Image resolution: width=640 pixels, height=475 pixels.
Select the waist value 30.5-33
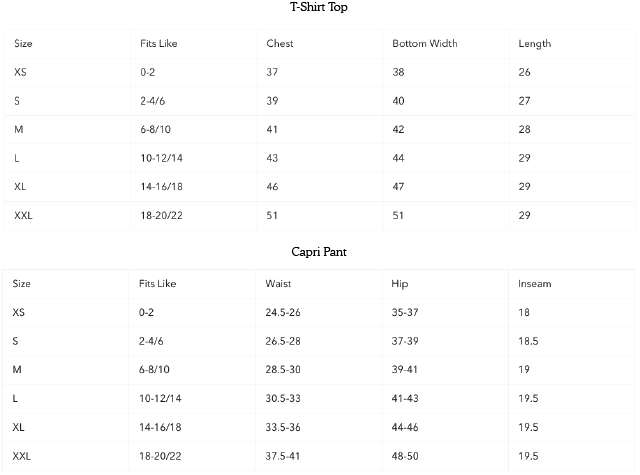coord(284,398)
